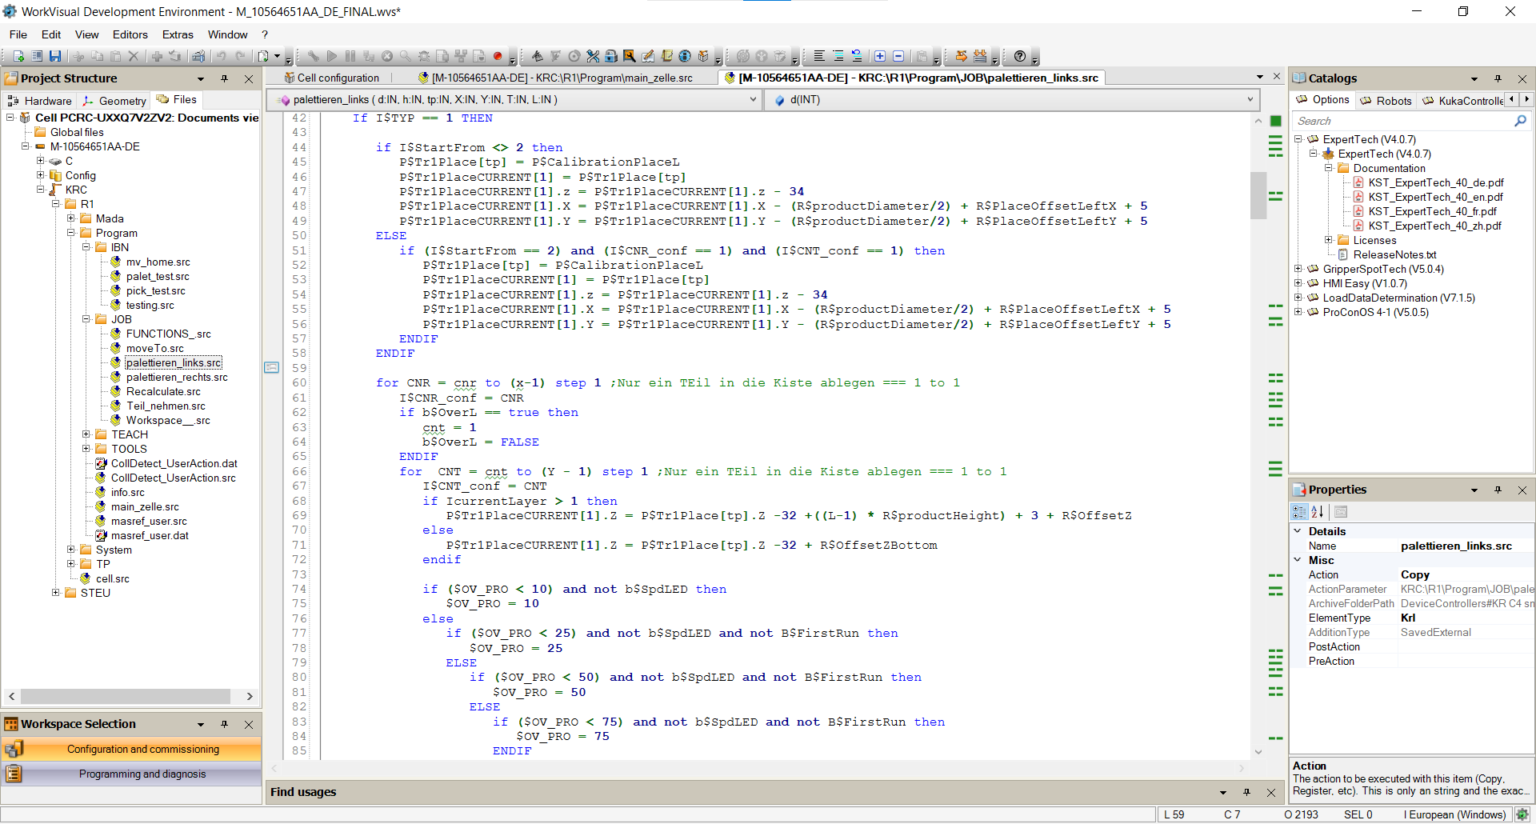Click the search magnifier in Catalogs panel
Viewport: 1536px width, 824px height.
pyautogui.click(x=1520, y=121)
